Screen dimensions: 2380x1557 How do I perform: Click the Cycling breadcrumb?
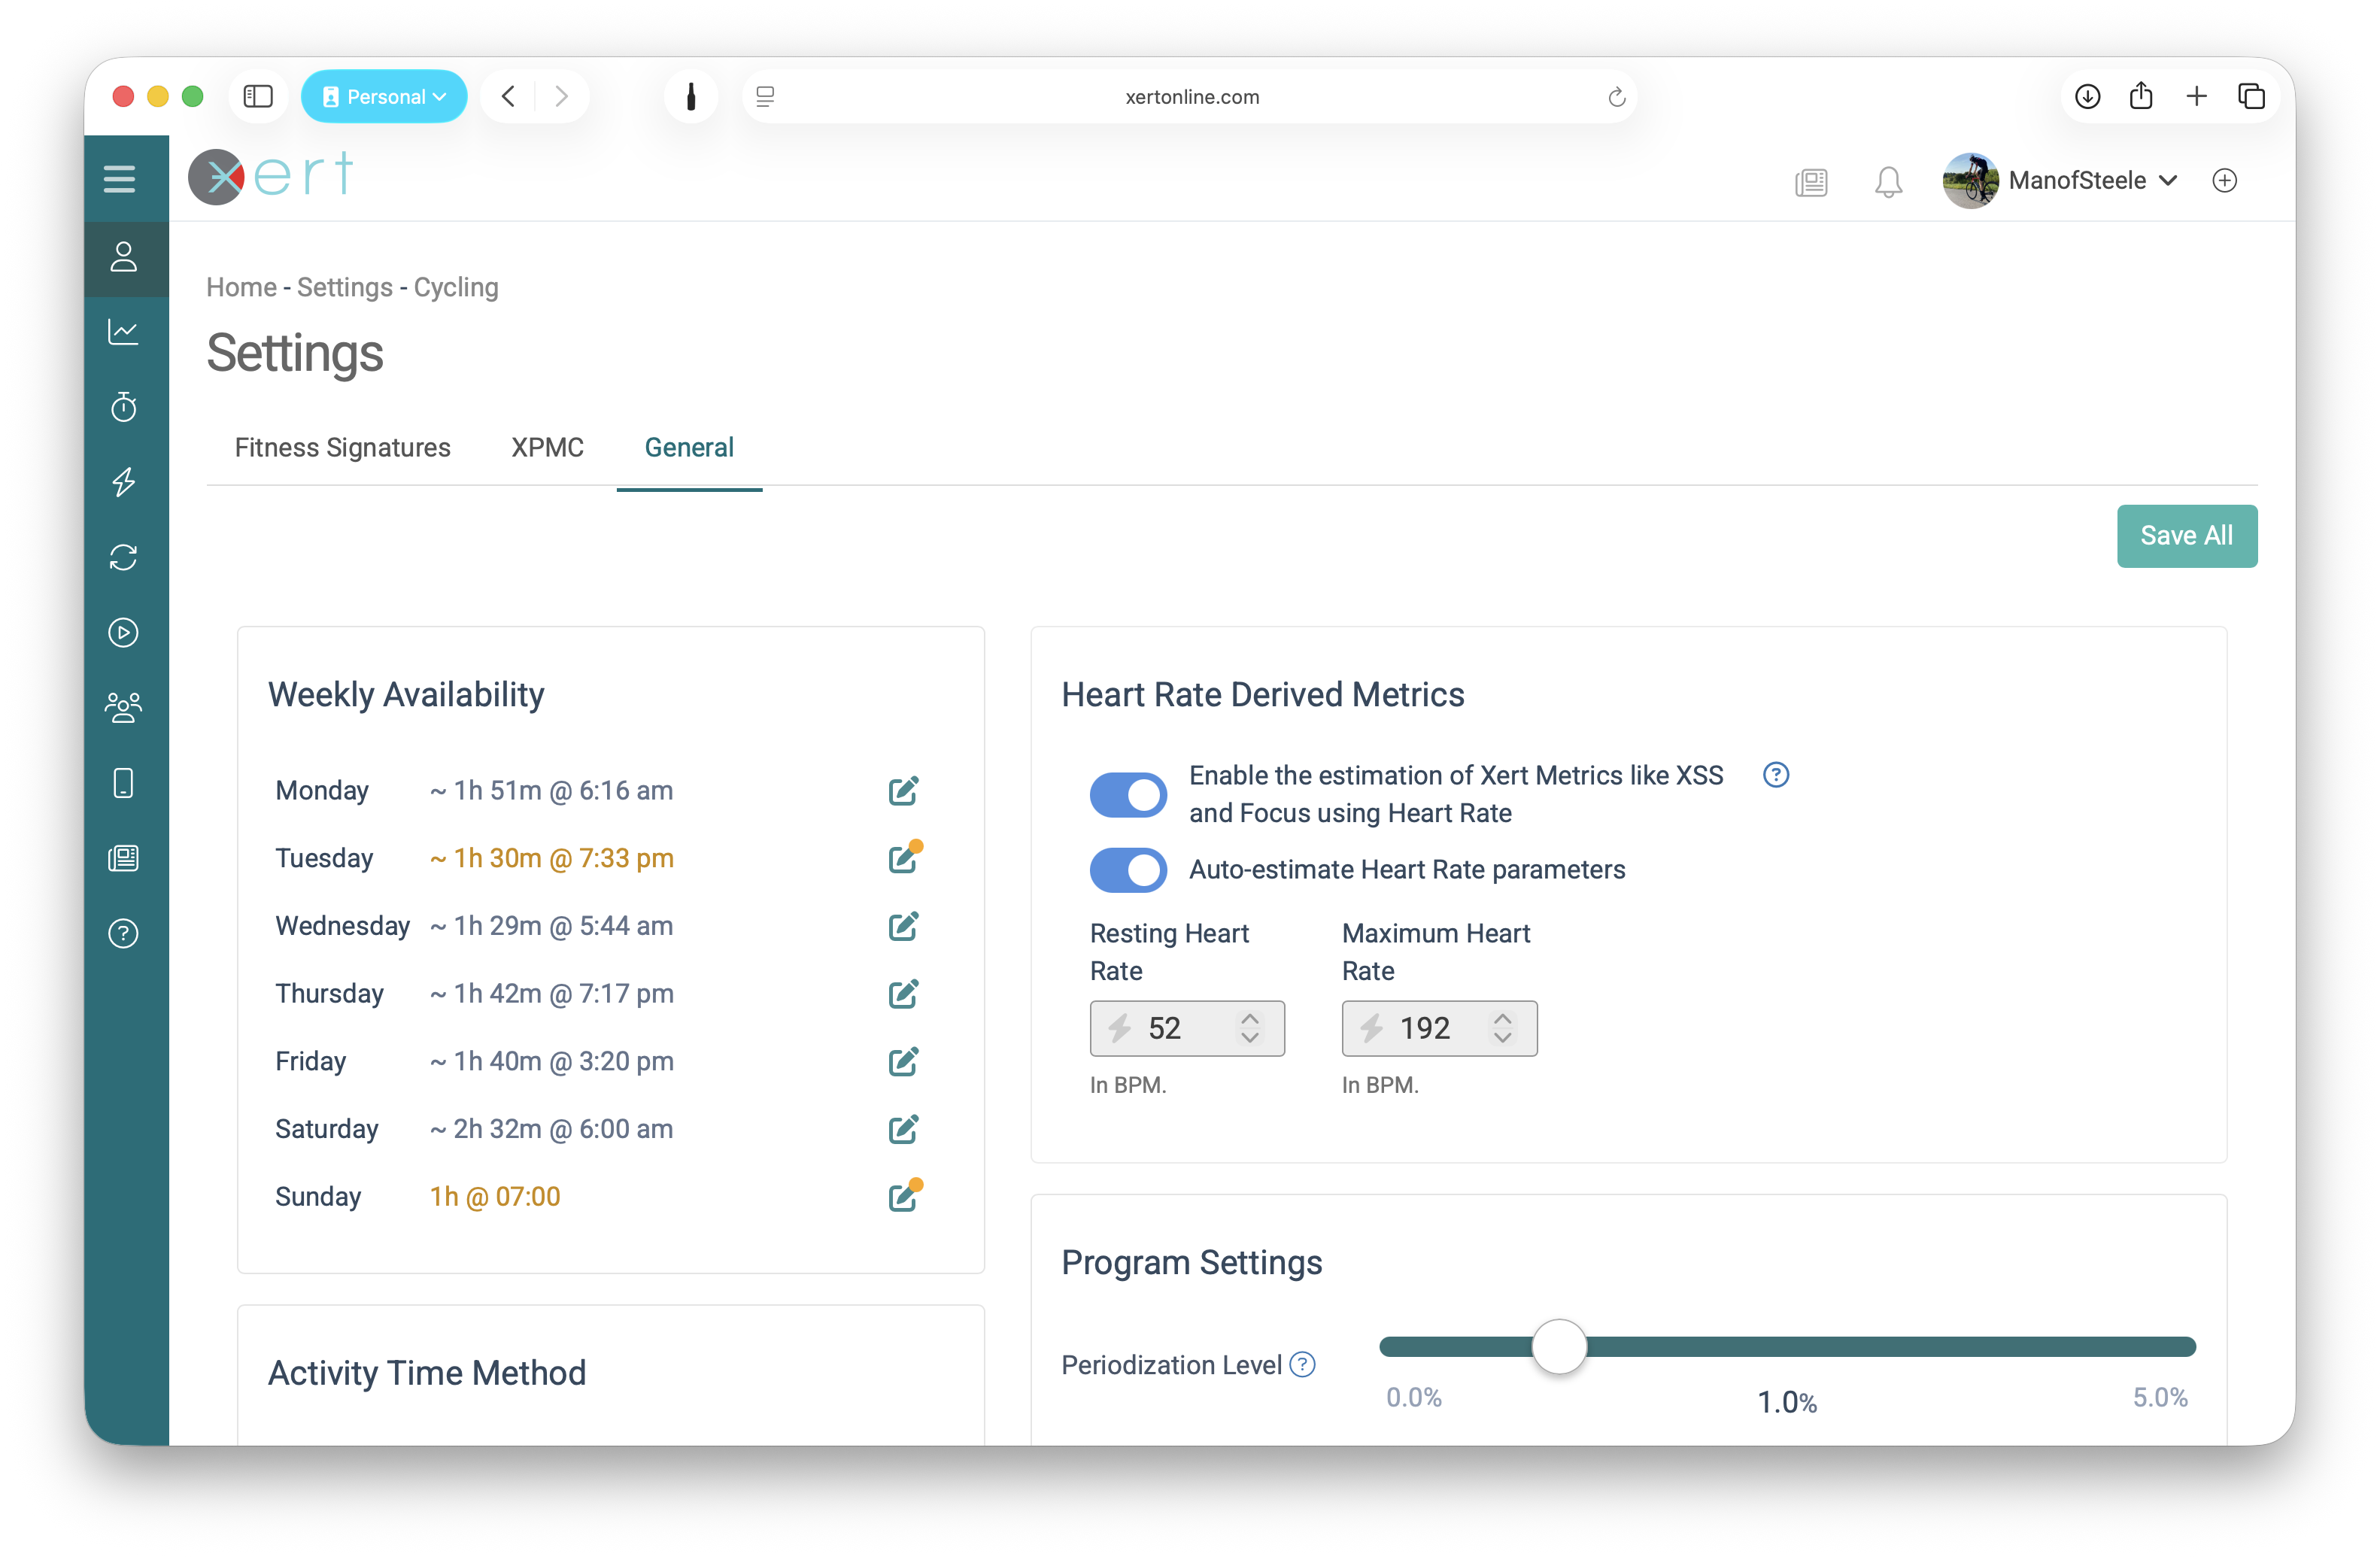[456, 287]
